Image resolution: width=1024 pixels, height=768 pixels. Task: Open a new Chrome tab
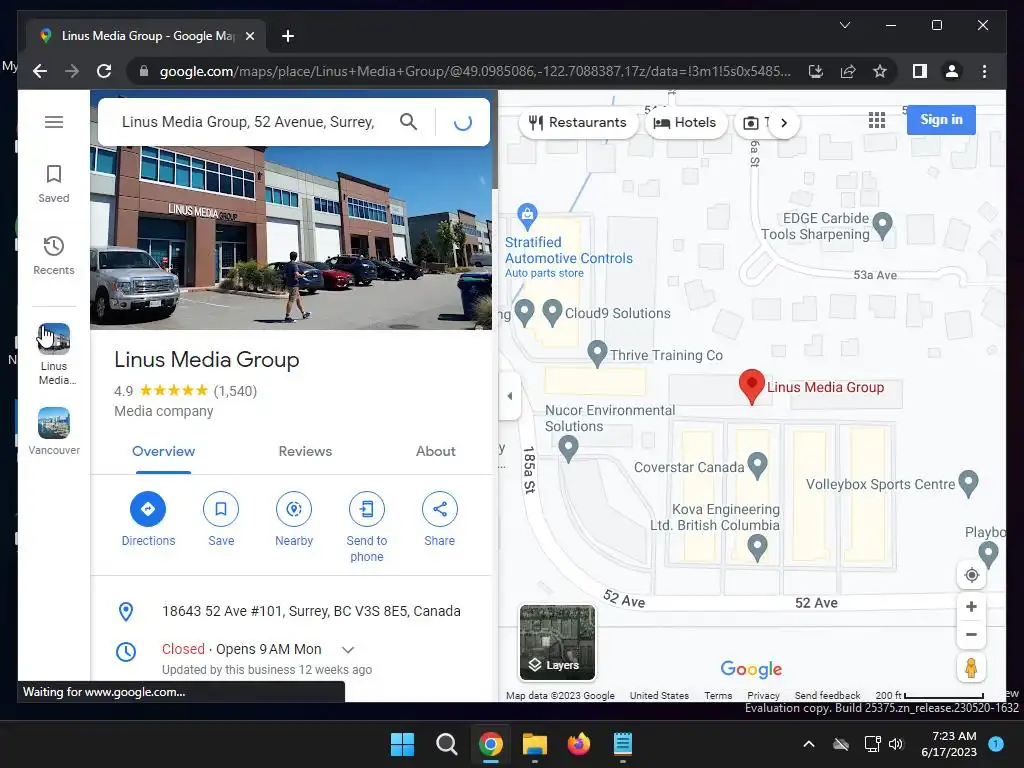pos(288,36)
